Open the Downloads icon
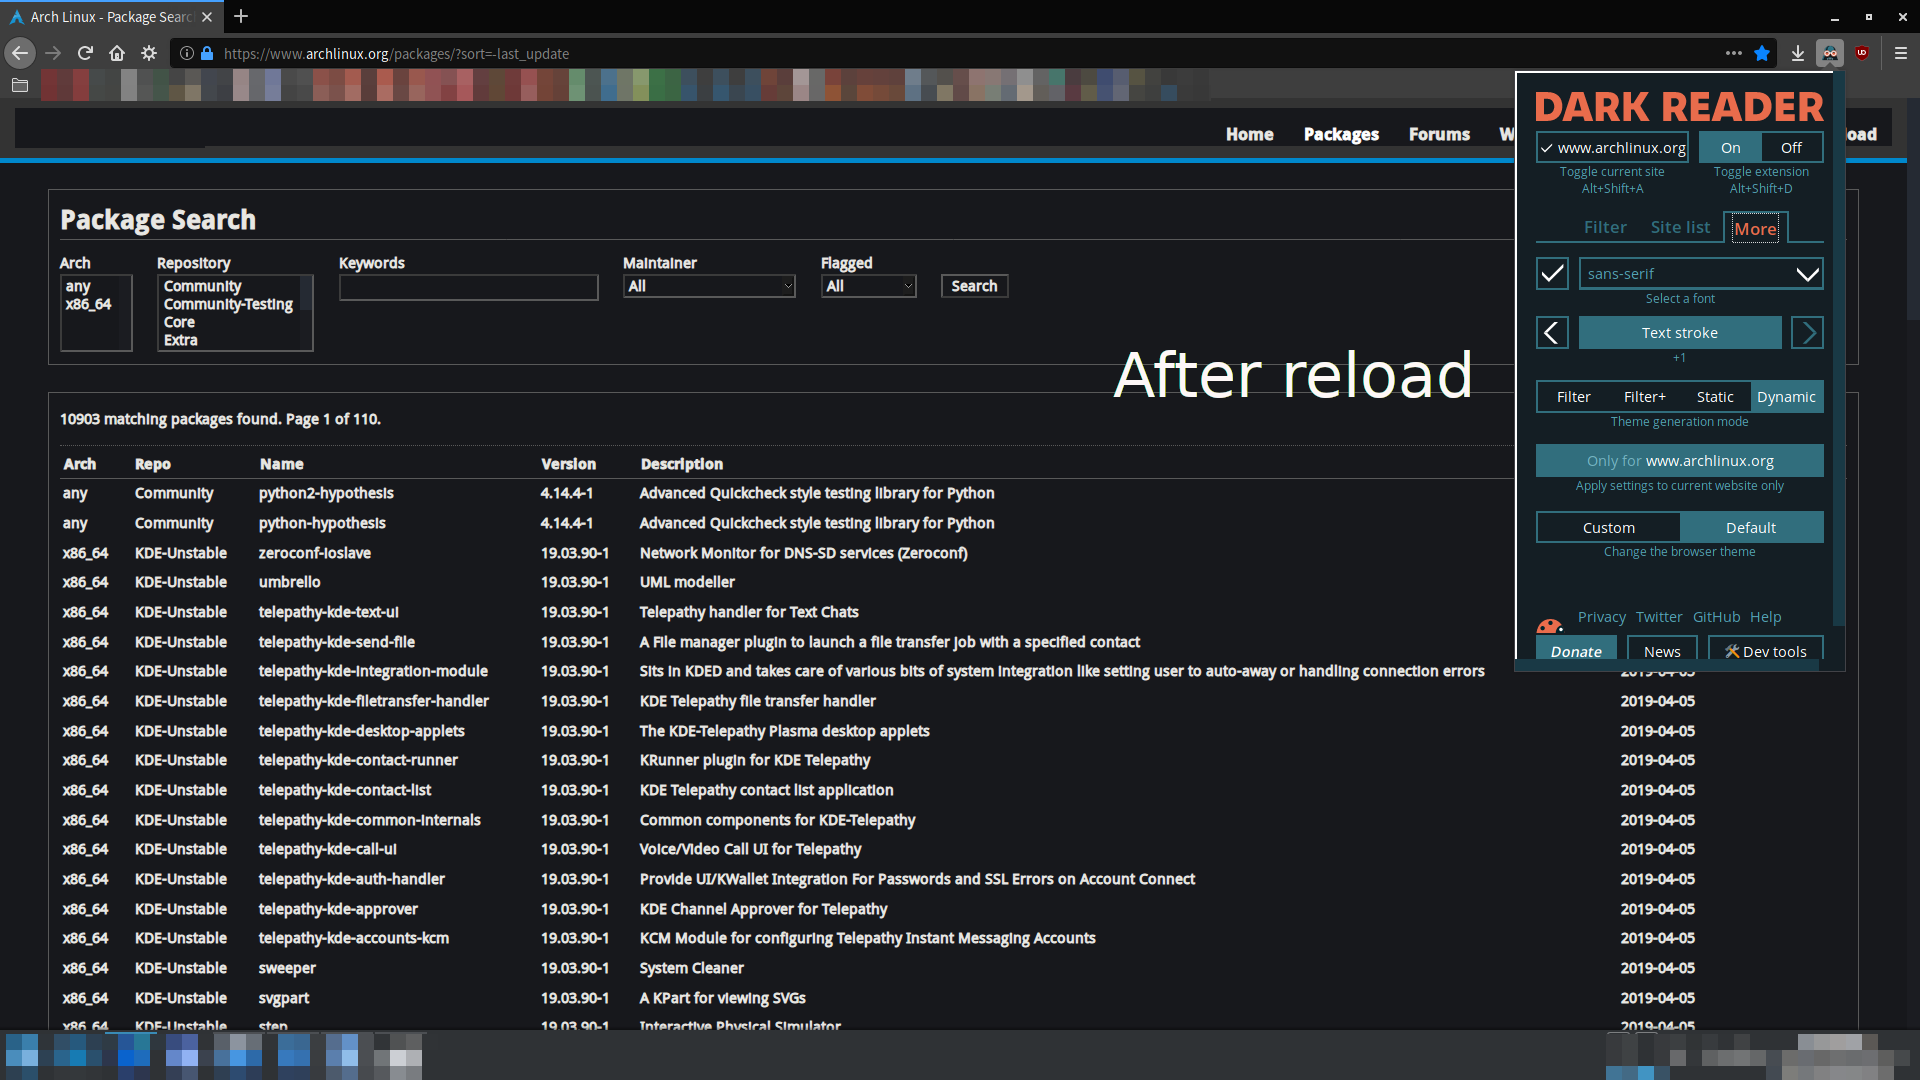The width and height of the screenshot is (1920, 1080). click(1798, 53)
